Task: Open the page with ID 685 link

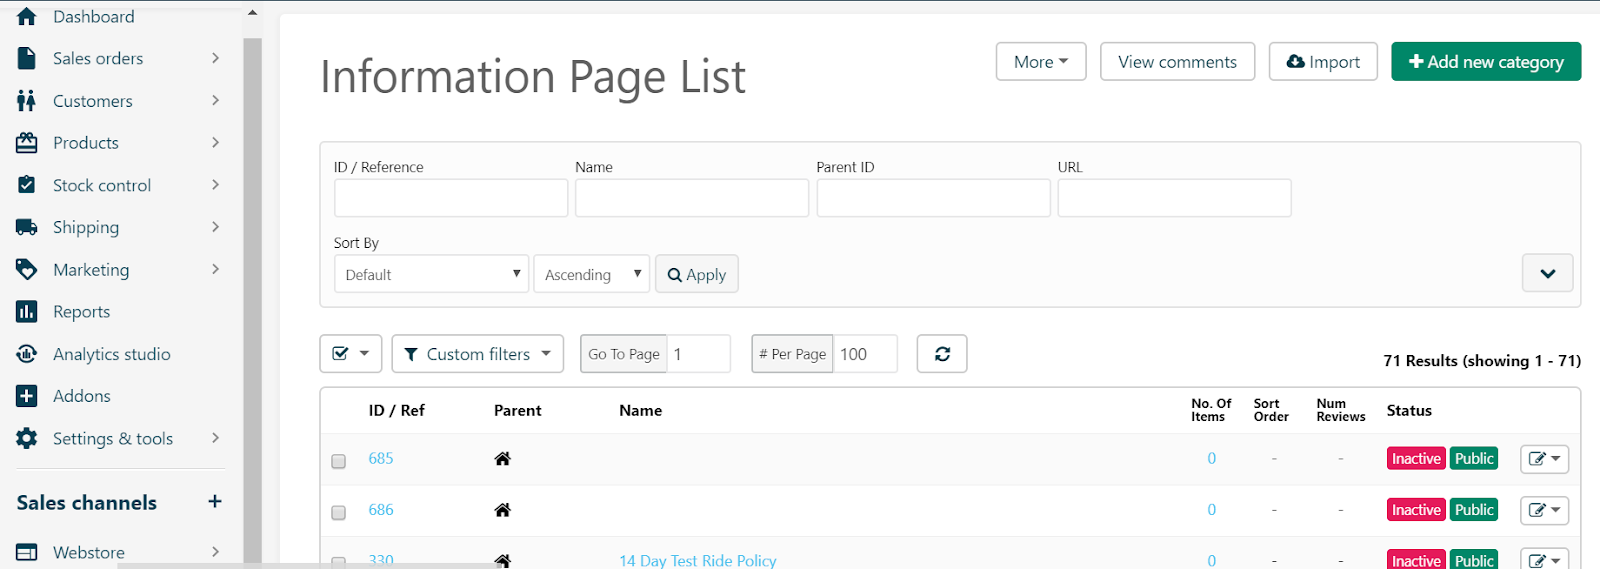Action: click(381, 458)
